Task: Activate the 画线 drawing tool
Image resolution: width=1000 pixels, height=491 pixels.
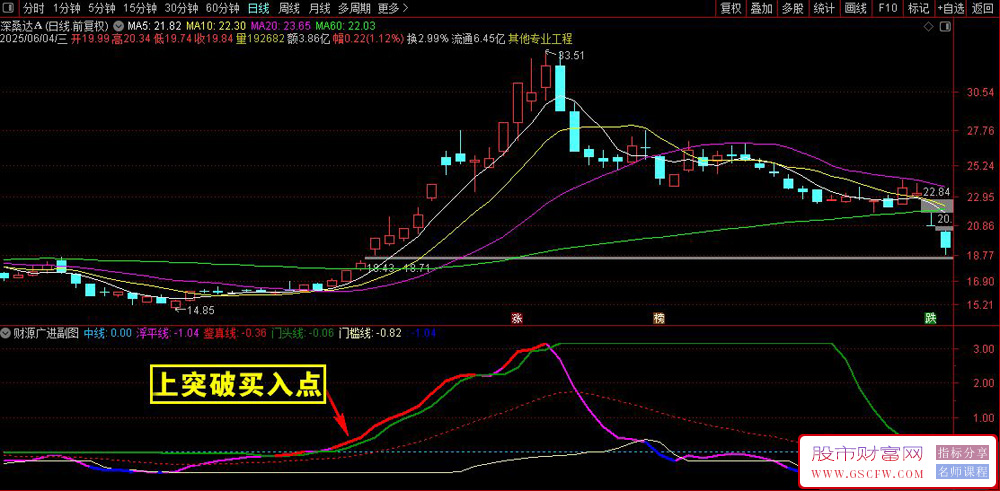Action: coord(855,8)
